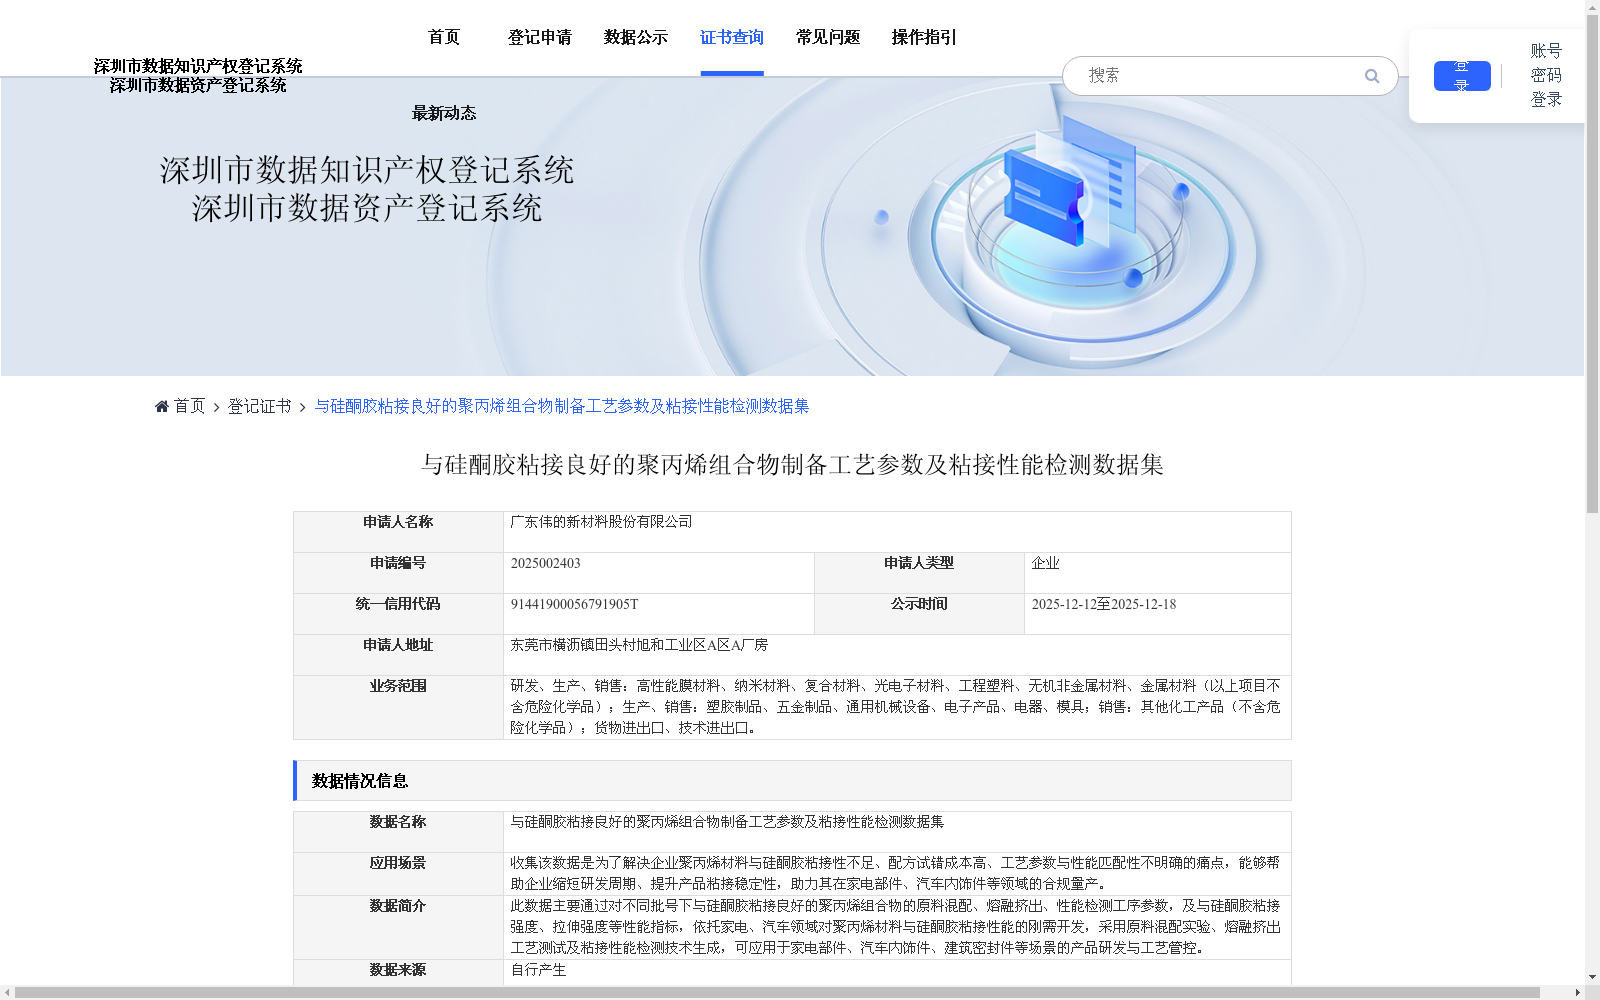1600x1000 pixels.
Task: Click credit code 91441900056791905T
Action: tap(574, 604)
